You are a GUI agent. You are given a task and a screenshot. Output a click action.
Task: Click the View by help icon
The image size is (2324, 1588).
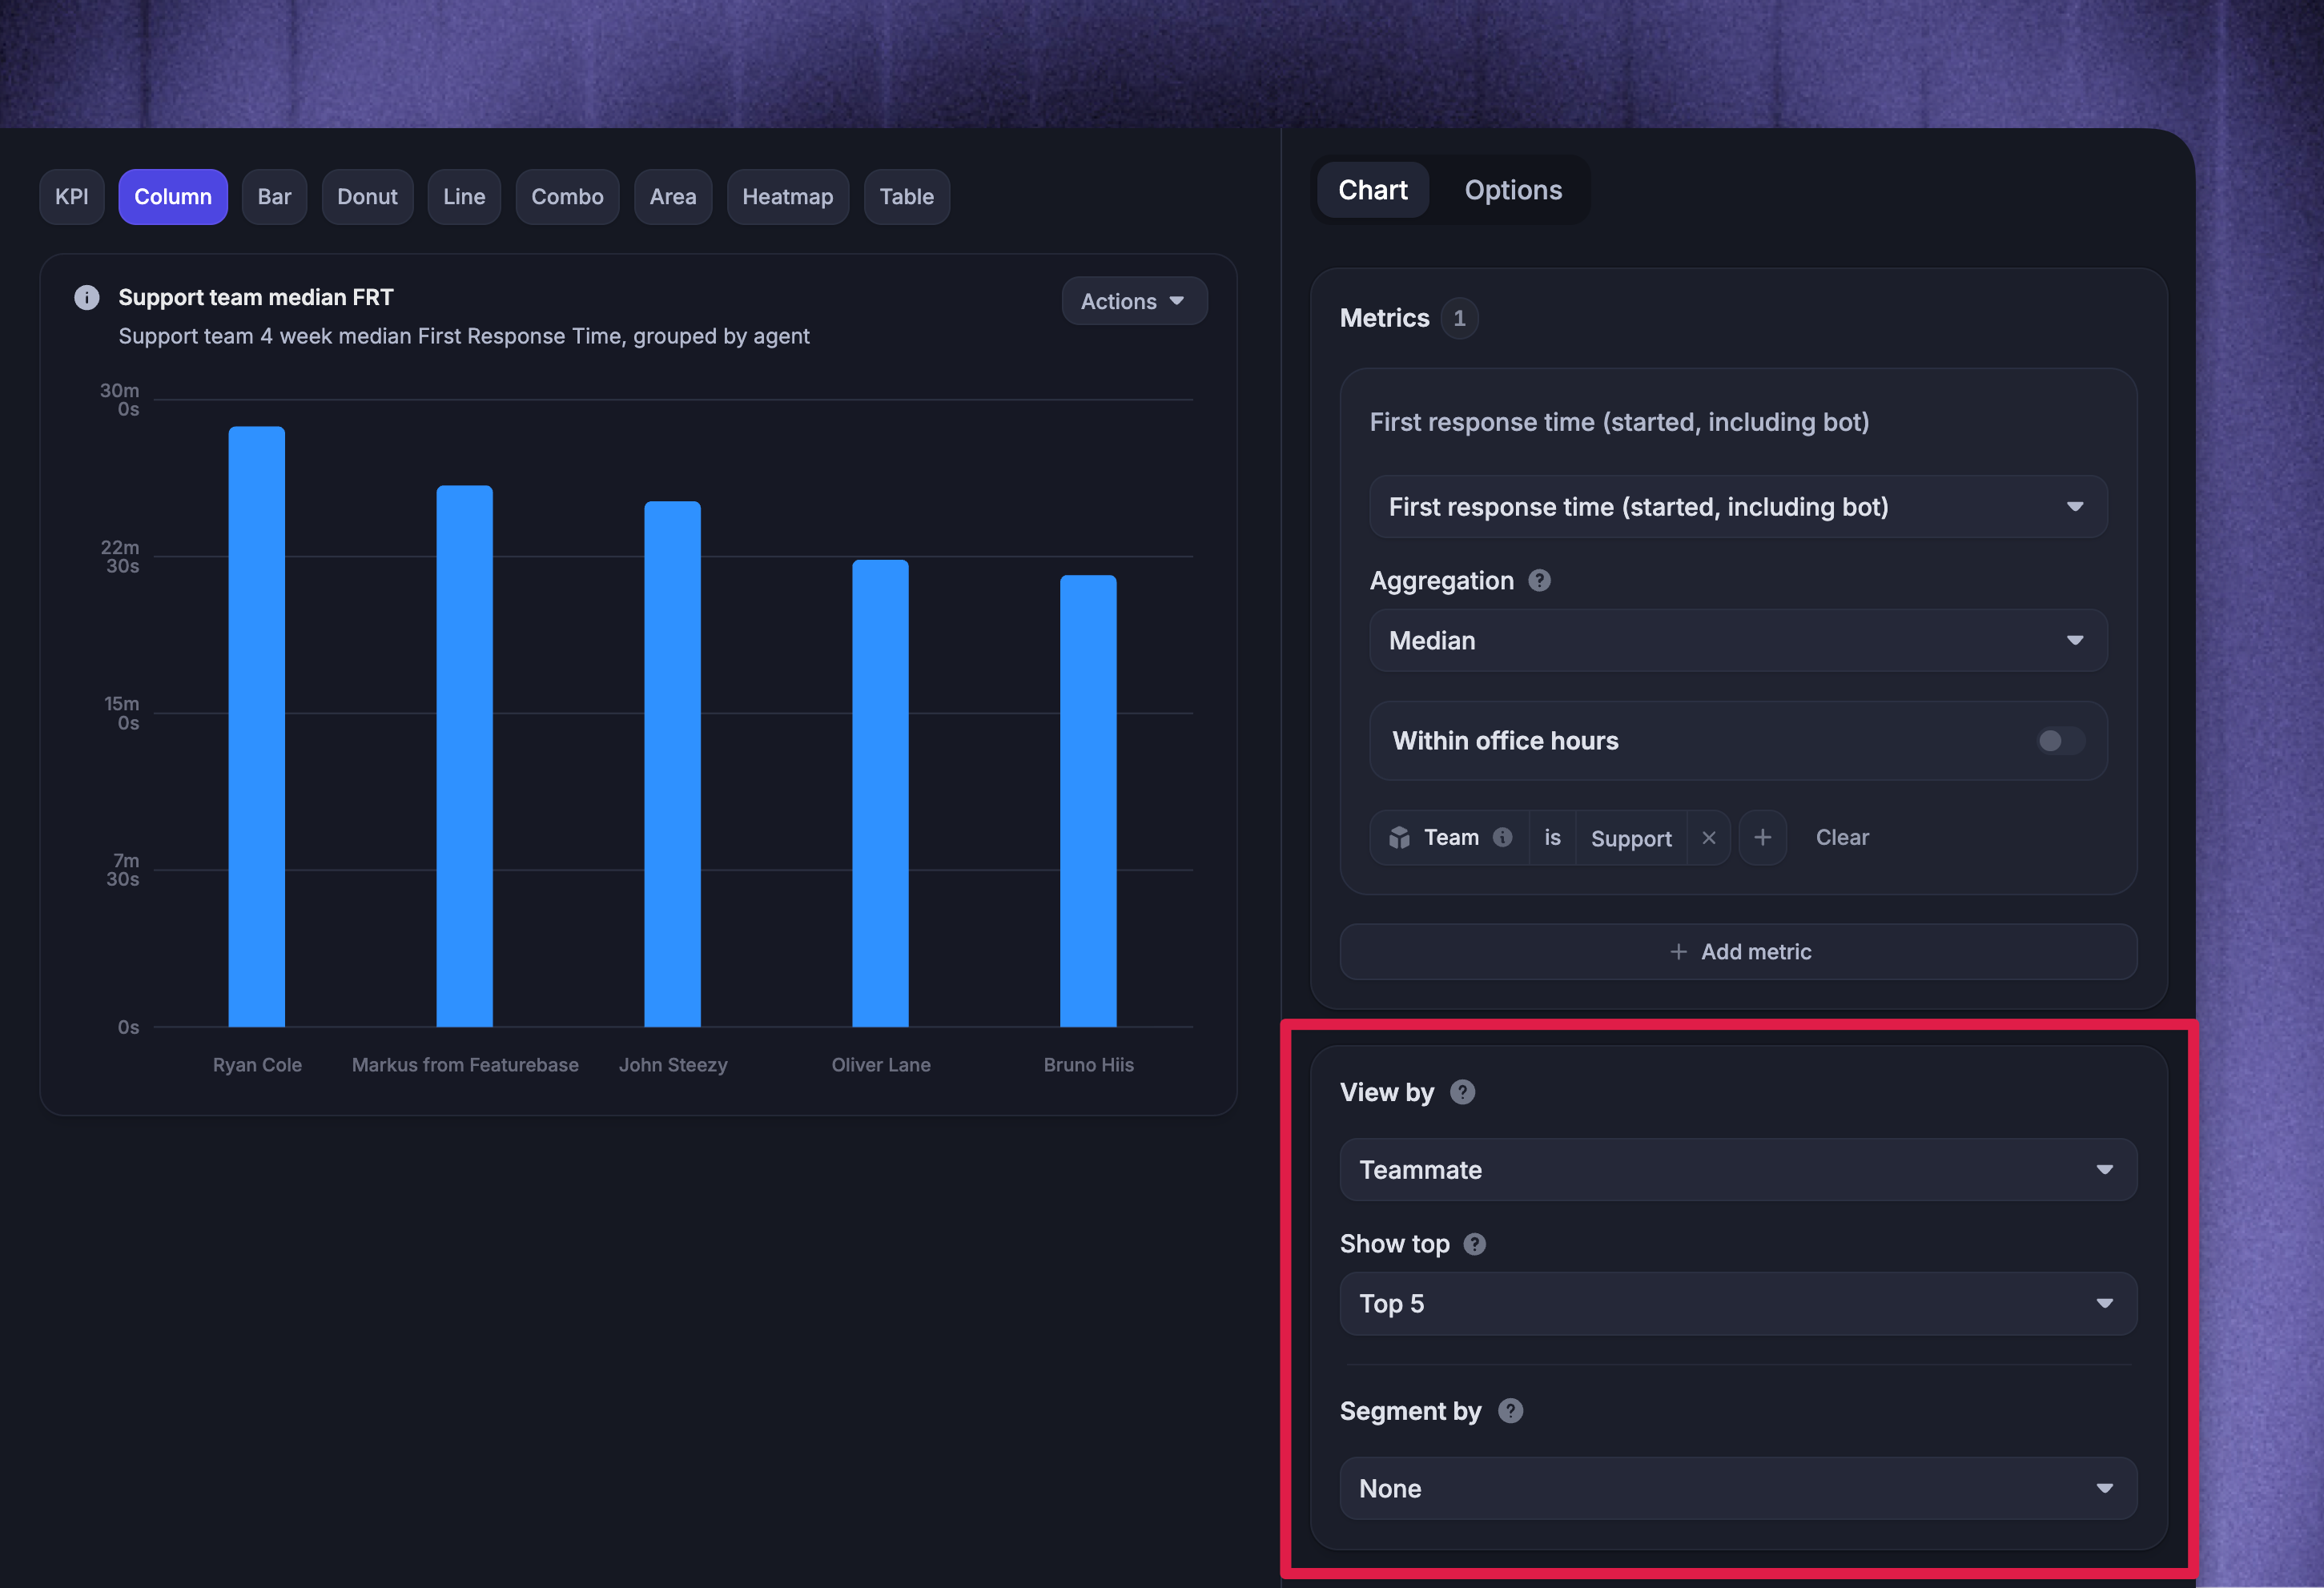[x=1462, y=1092]
